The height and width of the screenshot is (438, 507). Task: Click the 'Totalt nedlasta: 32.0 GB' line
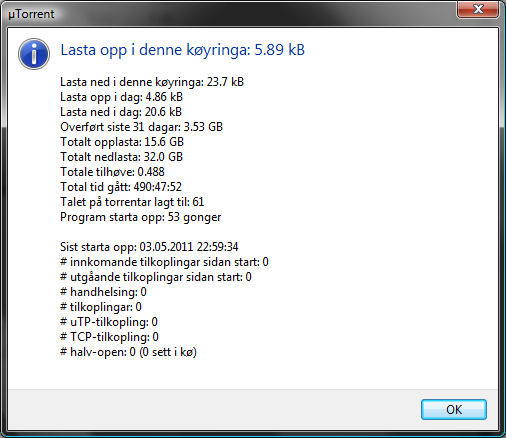122,157
